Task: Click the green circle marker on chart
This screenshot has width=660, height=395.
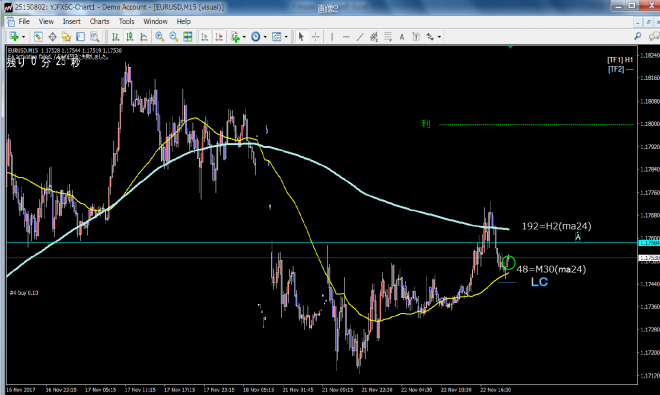Action: [x=508, y=262]
